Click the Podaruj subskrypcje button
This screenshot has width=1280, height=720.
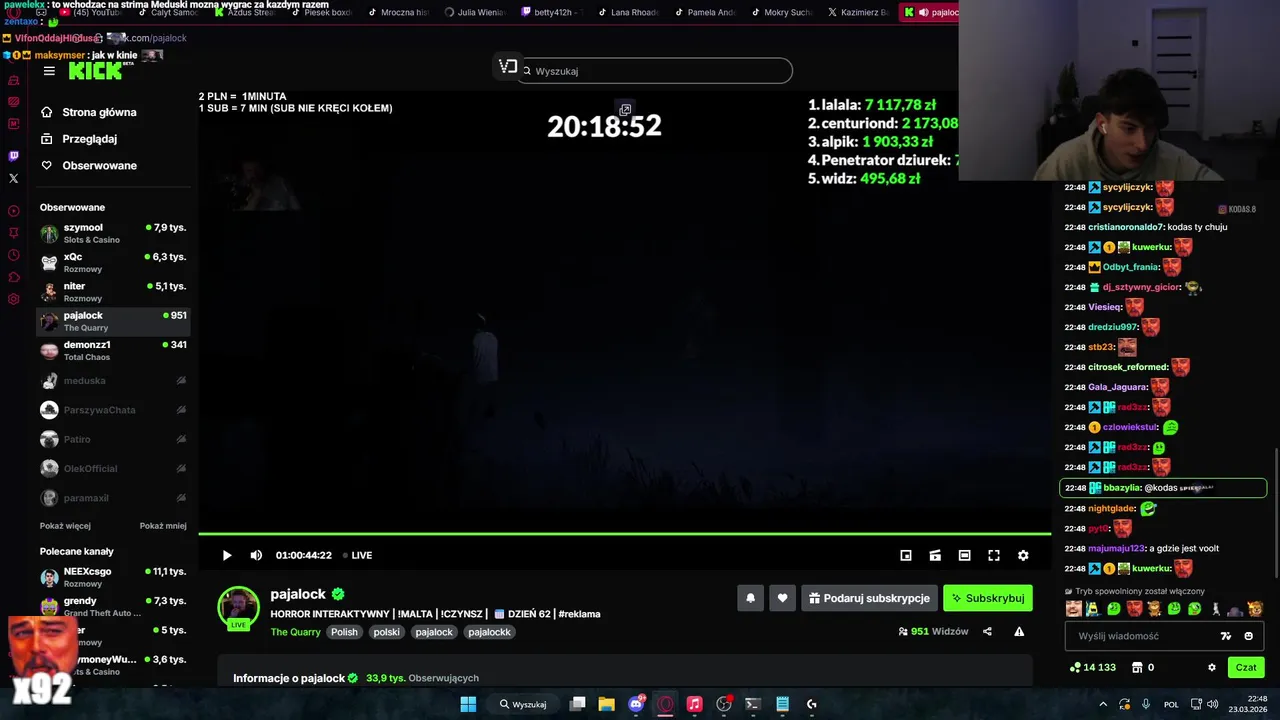(x=869, y=598)
